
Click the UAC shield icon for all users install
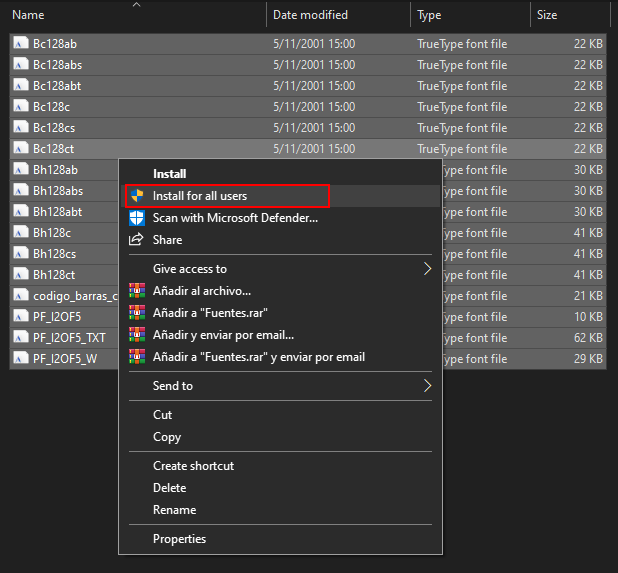(x=137, y=196)
